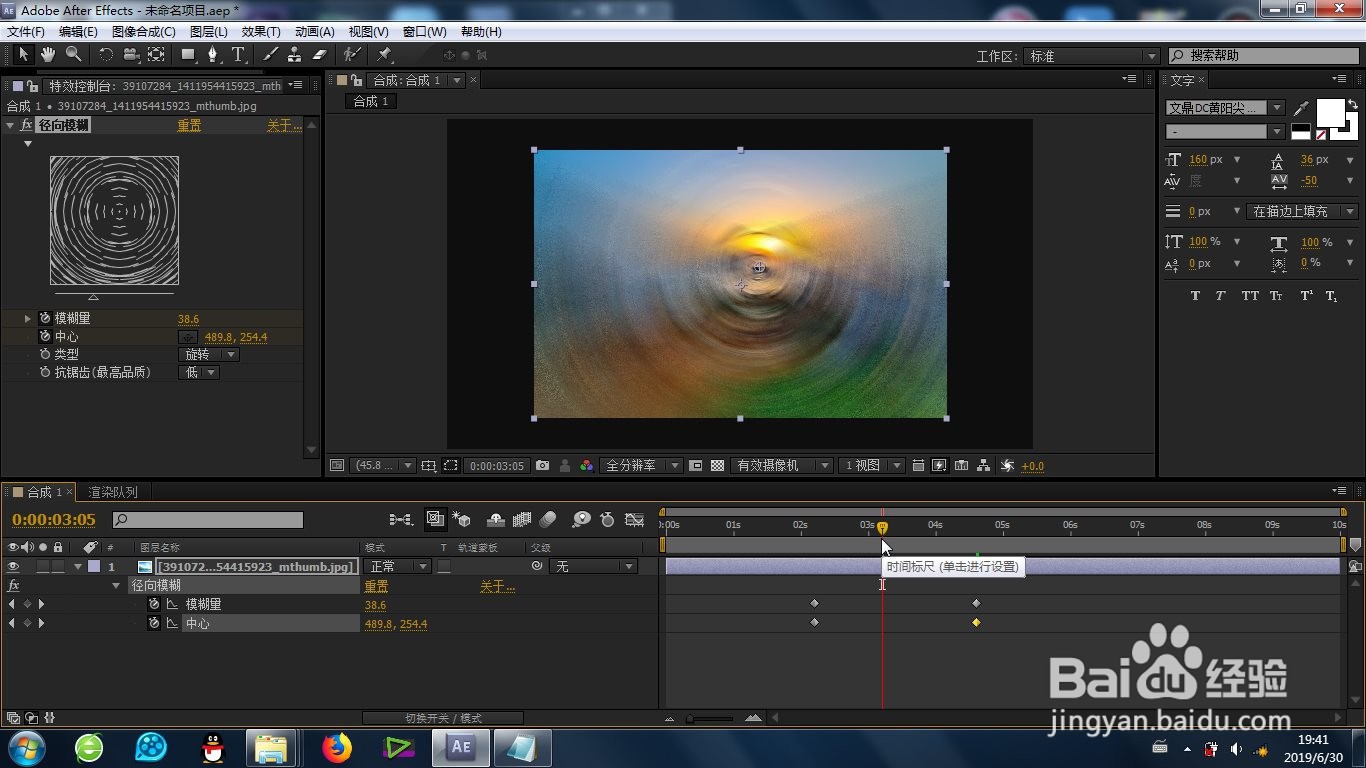Select the Hand tool
The height and width of the screenshot is (768, 1366).
coord(48,54)
